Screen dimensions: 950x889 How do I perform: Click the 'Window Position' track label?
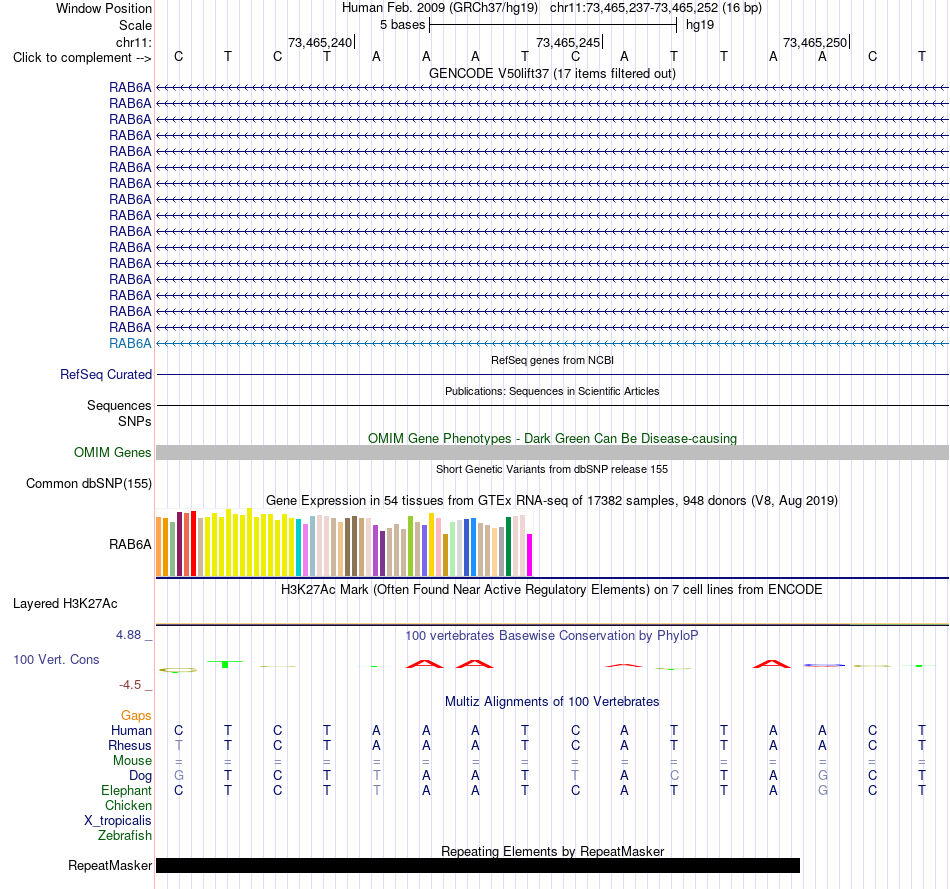(x=104, y=8)
